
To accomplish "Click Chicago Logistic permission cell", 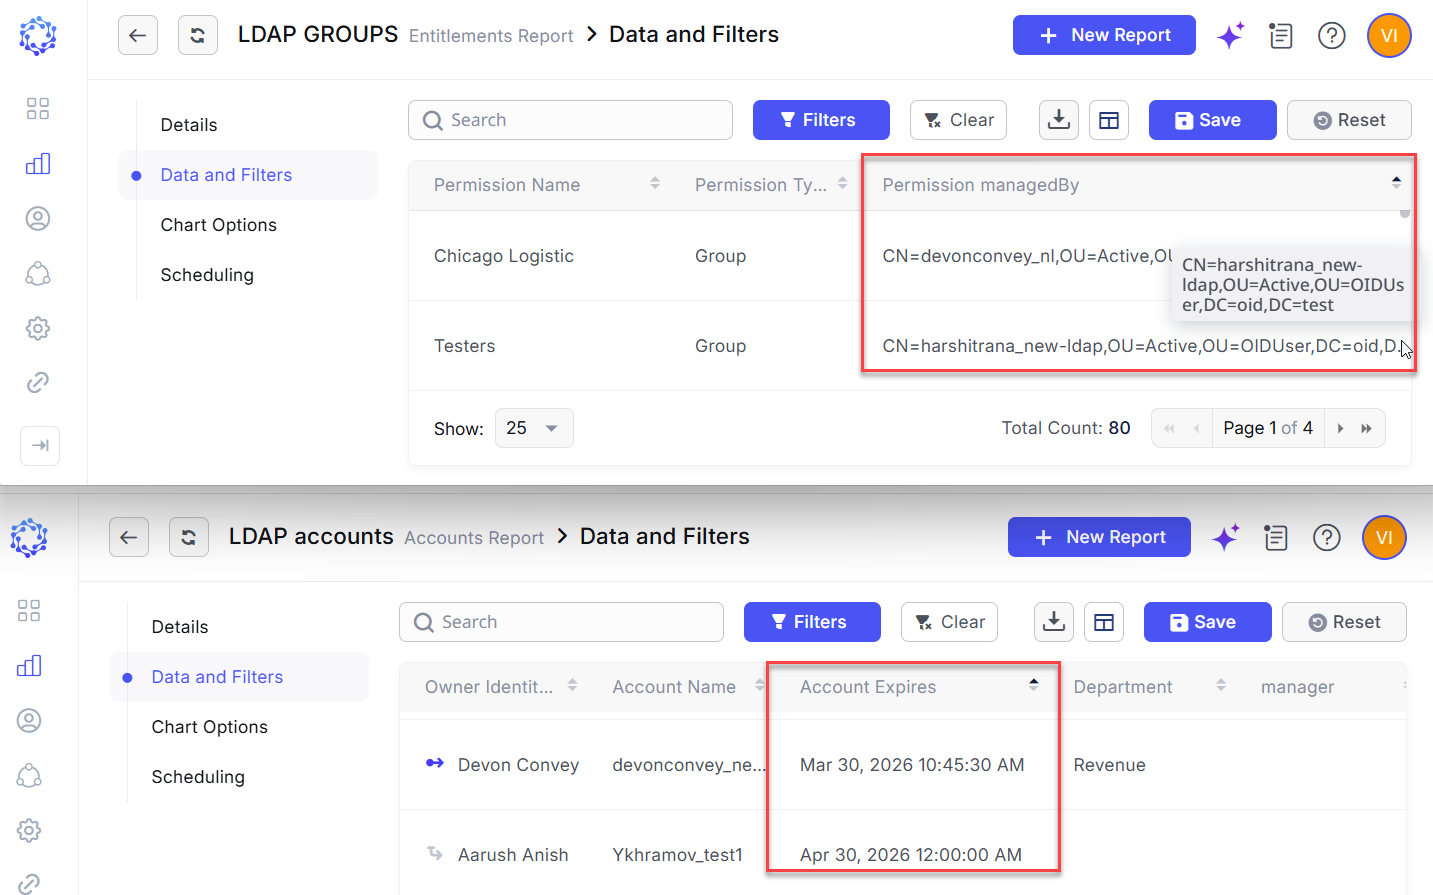I will [504, 256].
